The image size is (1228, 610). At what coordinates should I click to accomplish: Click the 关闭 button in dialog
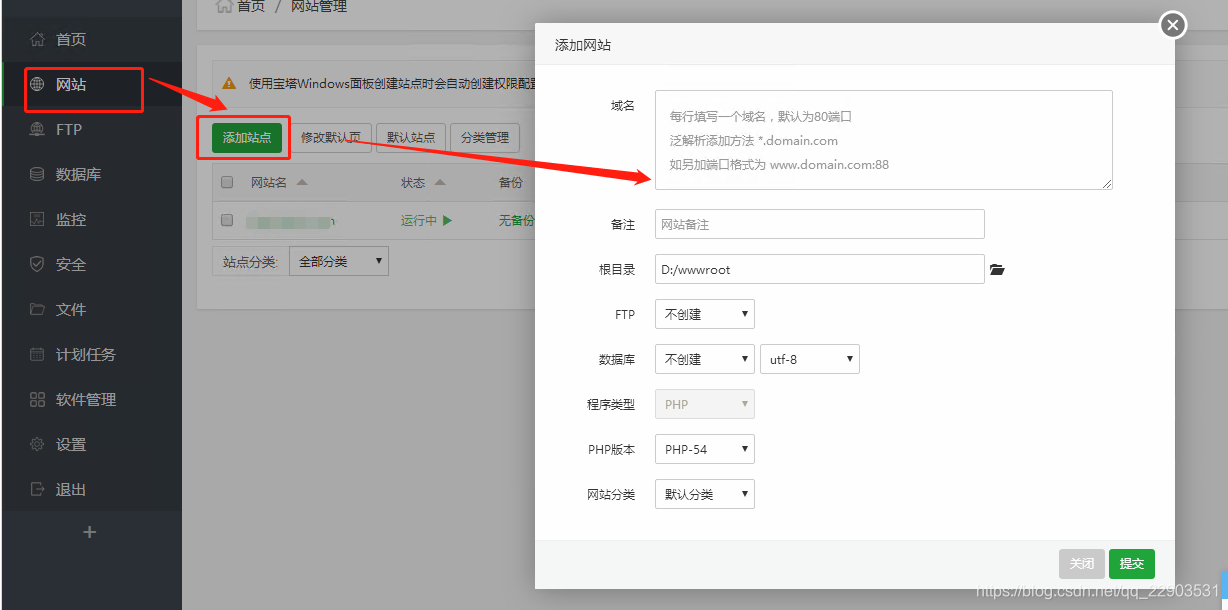pos(1082,564)
